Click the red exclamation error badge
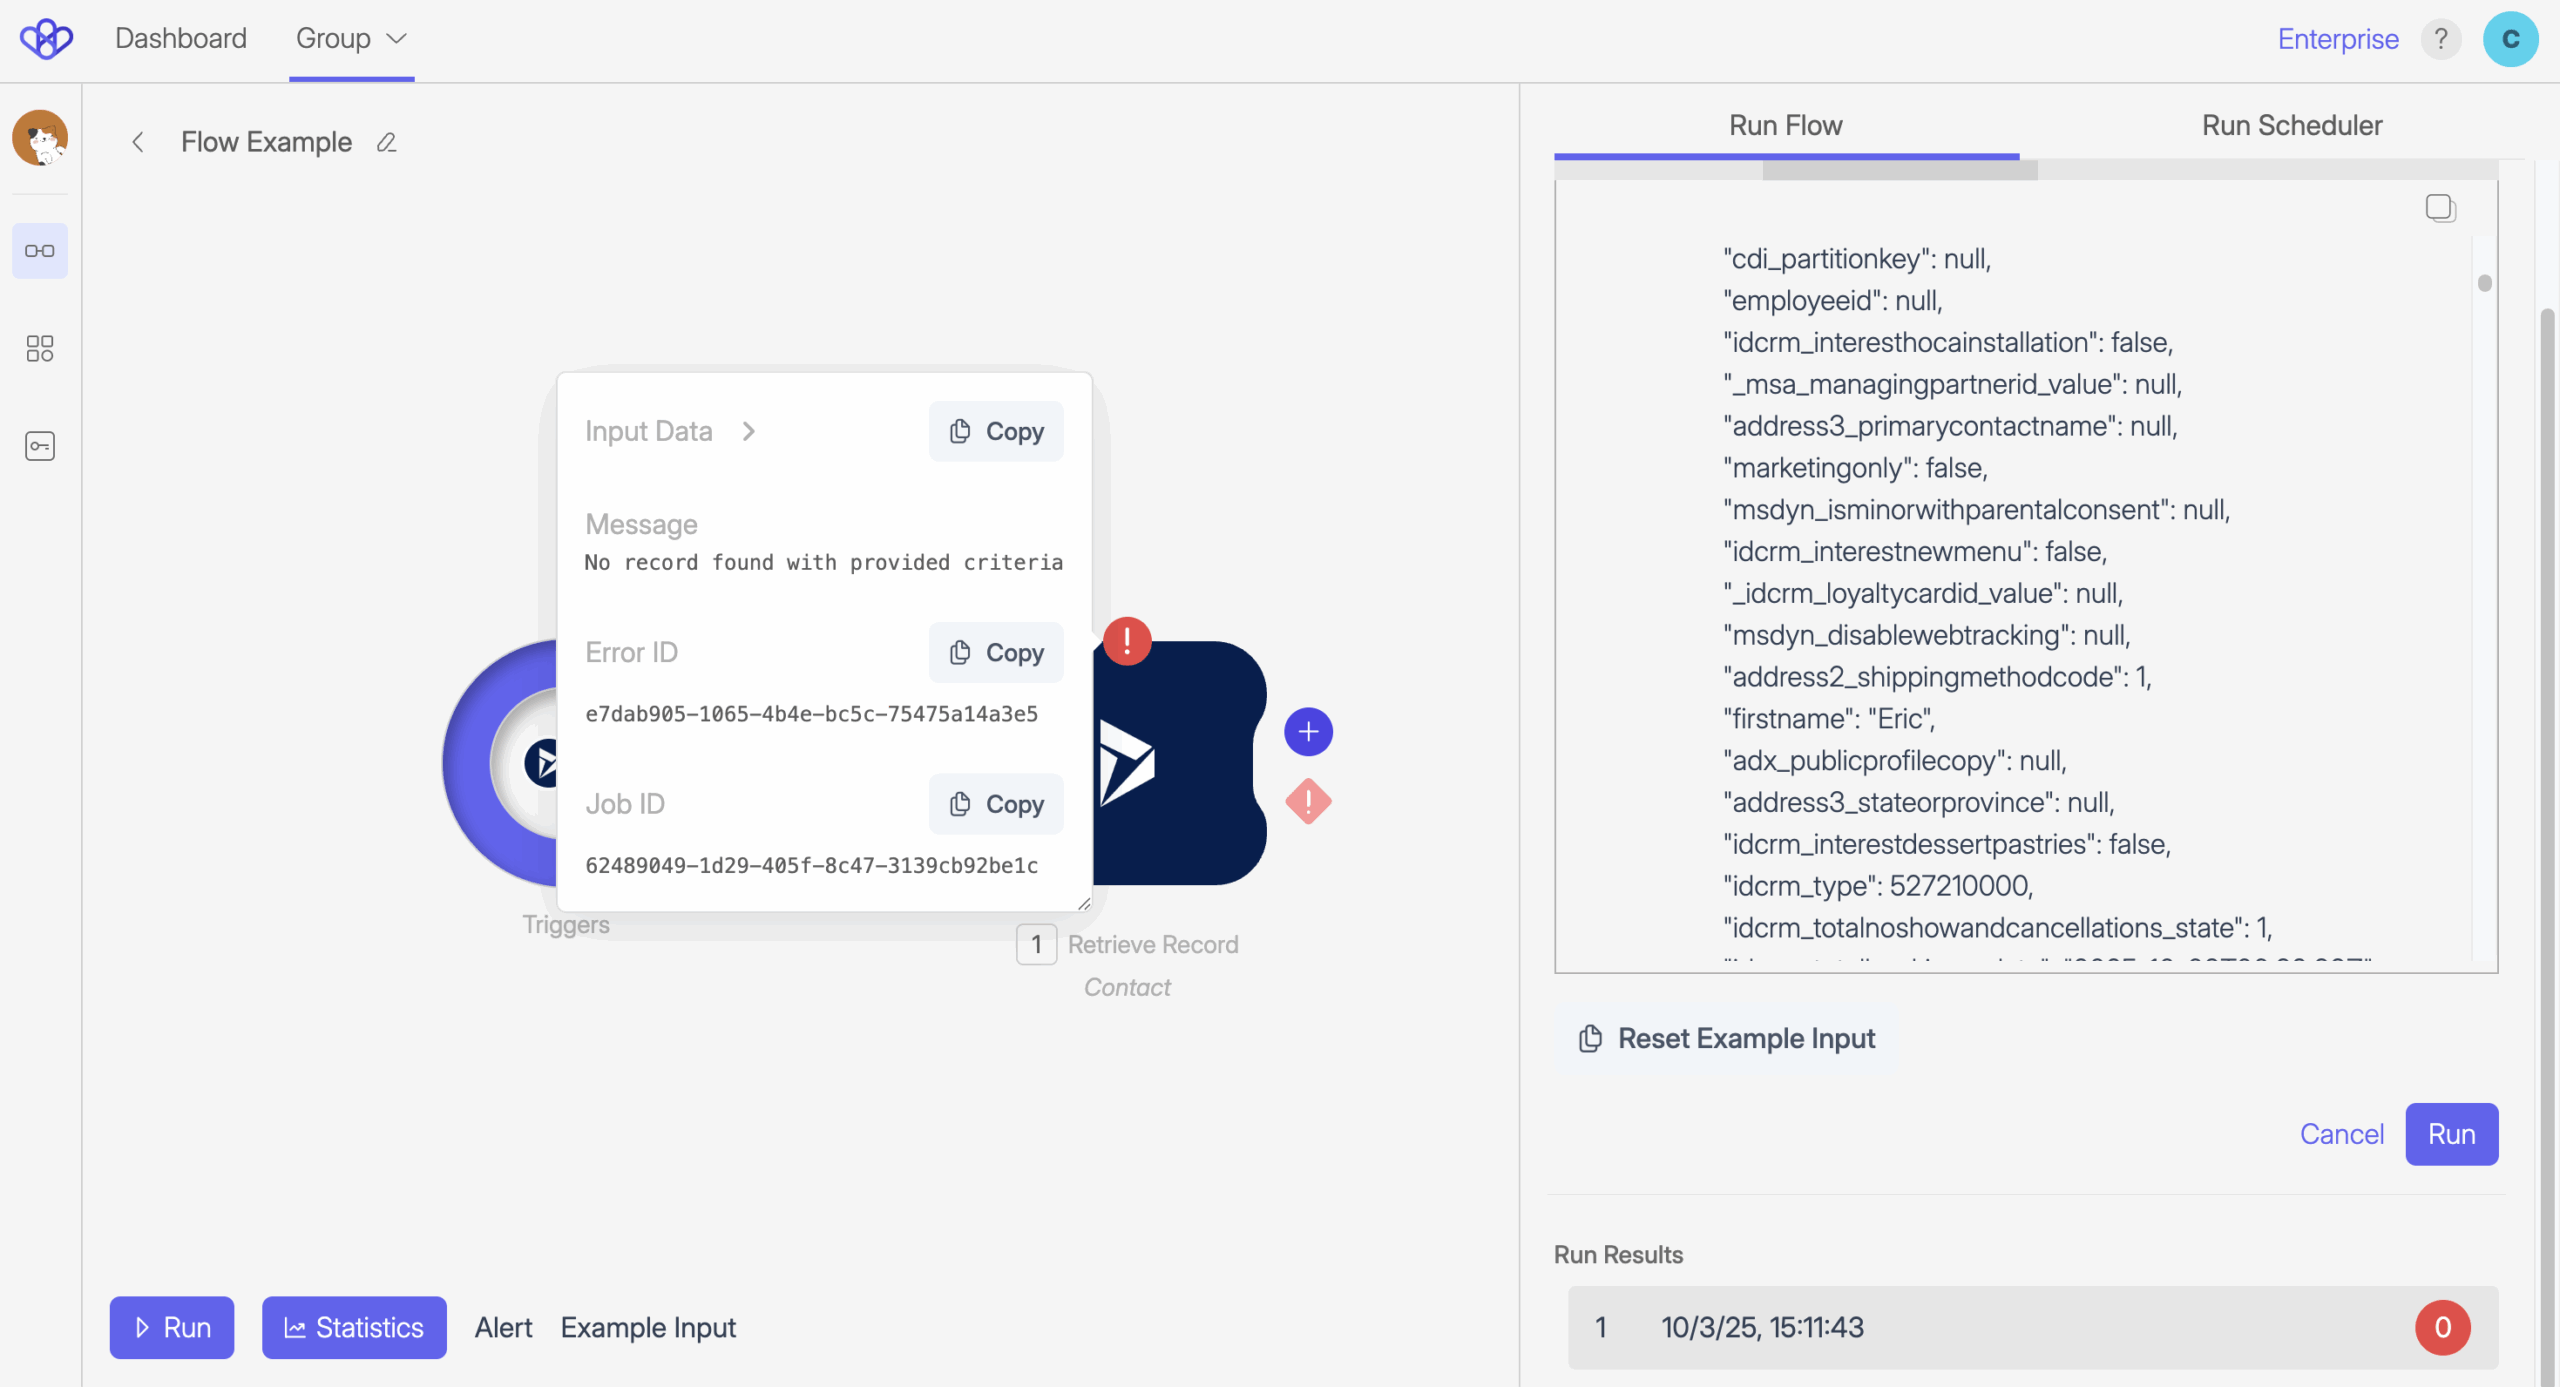 [1127, 641]
